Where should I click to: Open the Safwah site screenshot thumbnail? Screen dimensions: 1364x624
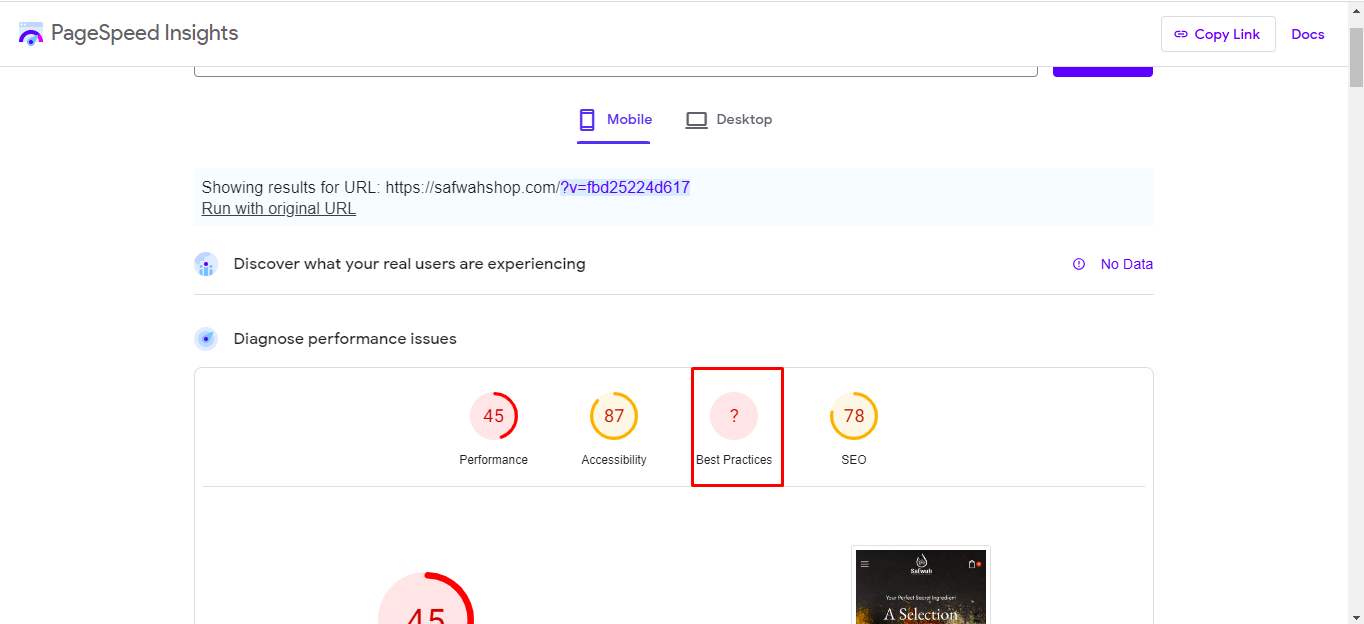[921, 585]
